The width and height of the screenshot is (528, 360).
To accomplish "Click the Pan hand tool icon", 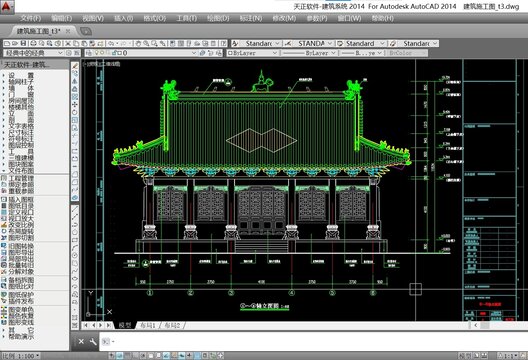I will pos(138,43).
